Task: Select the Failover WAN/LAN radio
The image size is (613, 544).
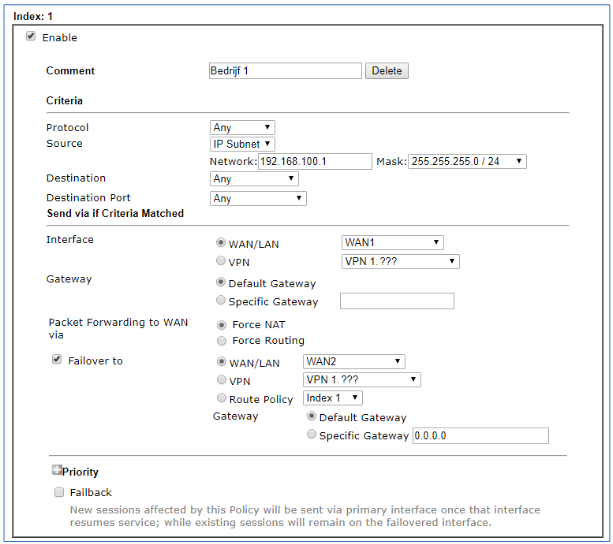Action: [222, 362]
